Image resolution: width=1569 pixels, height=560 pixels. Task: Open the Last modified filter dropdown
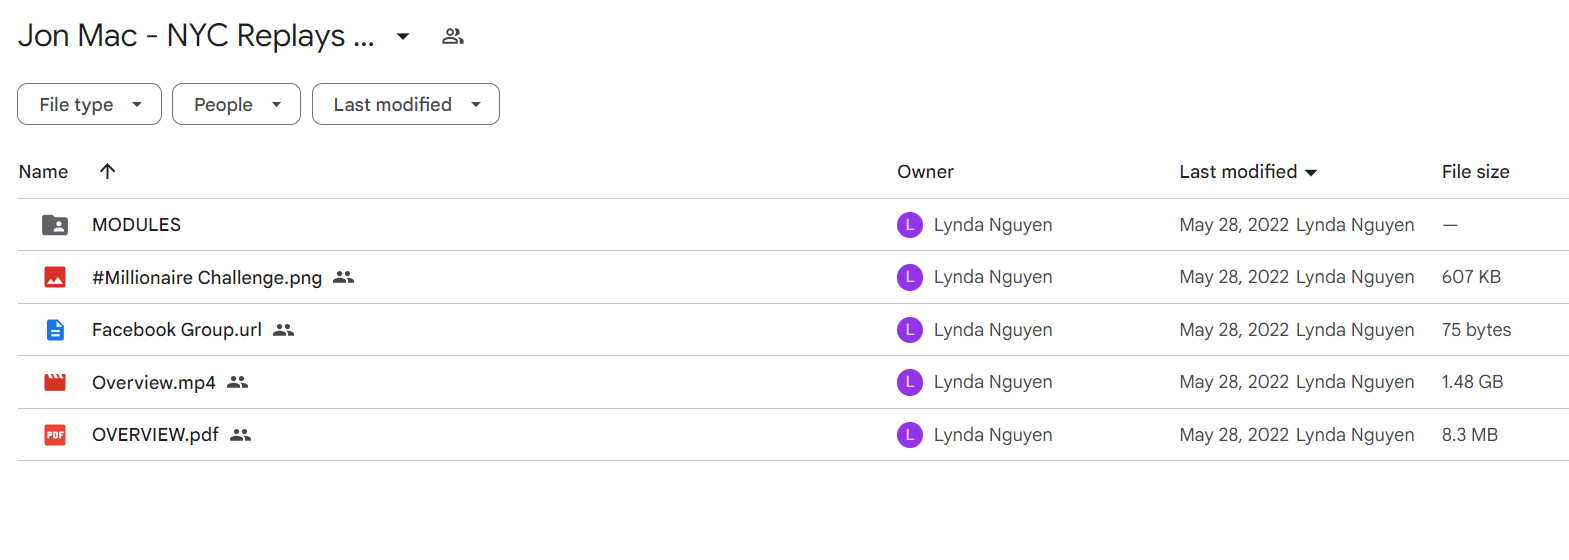click(405, 104)
